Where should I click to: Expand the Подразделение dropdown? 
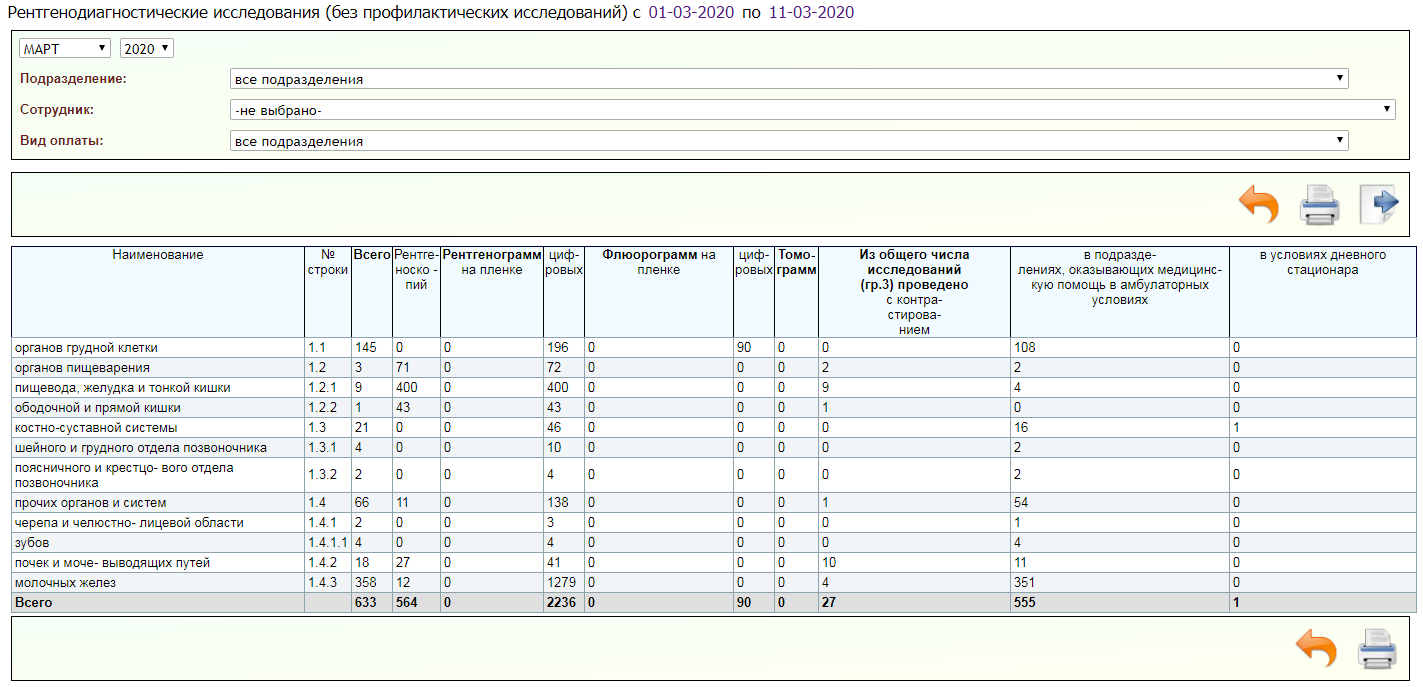(x=788, y=79)
